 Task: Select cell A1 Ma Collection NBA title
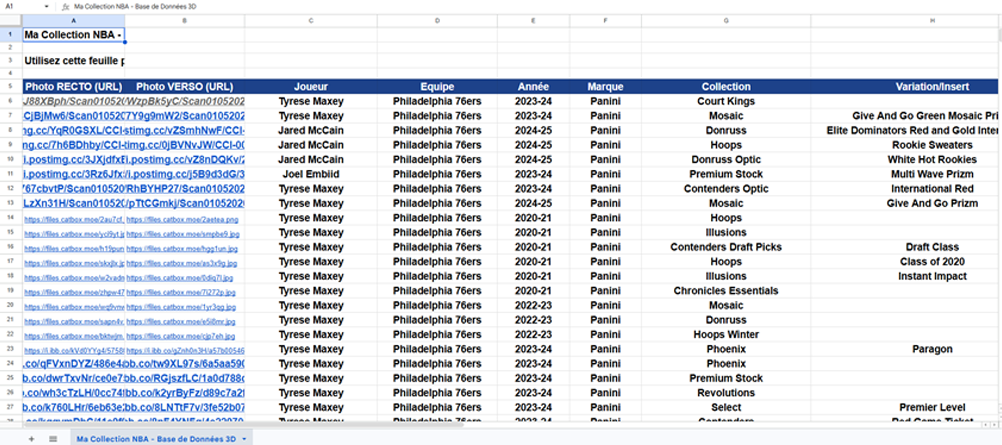point(73,35)
